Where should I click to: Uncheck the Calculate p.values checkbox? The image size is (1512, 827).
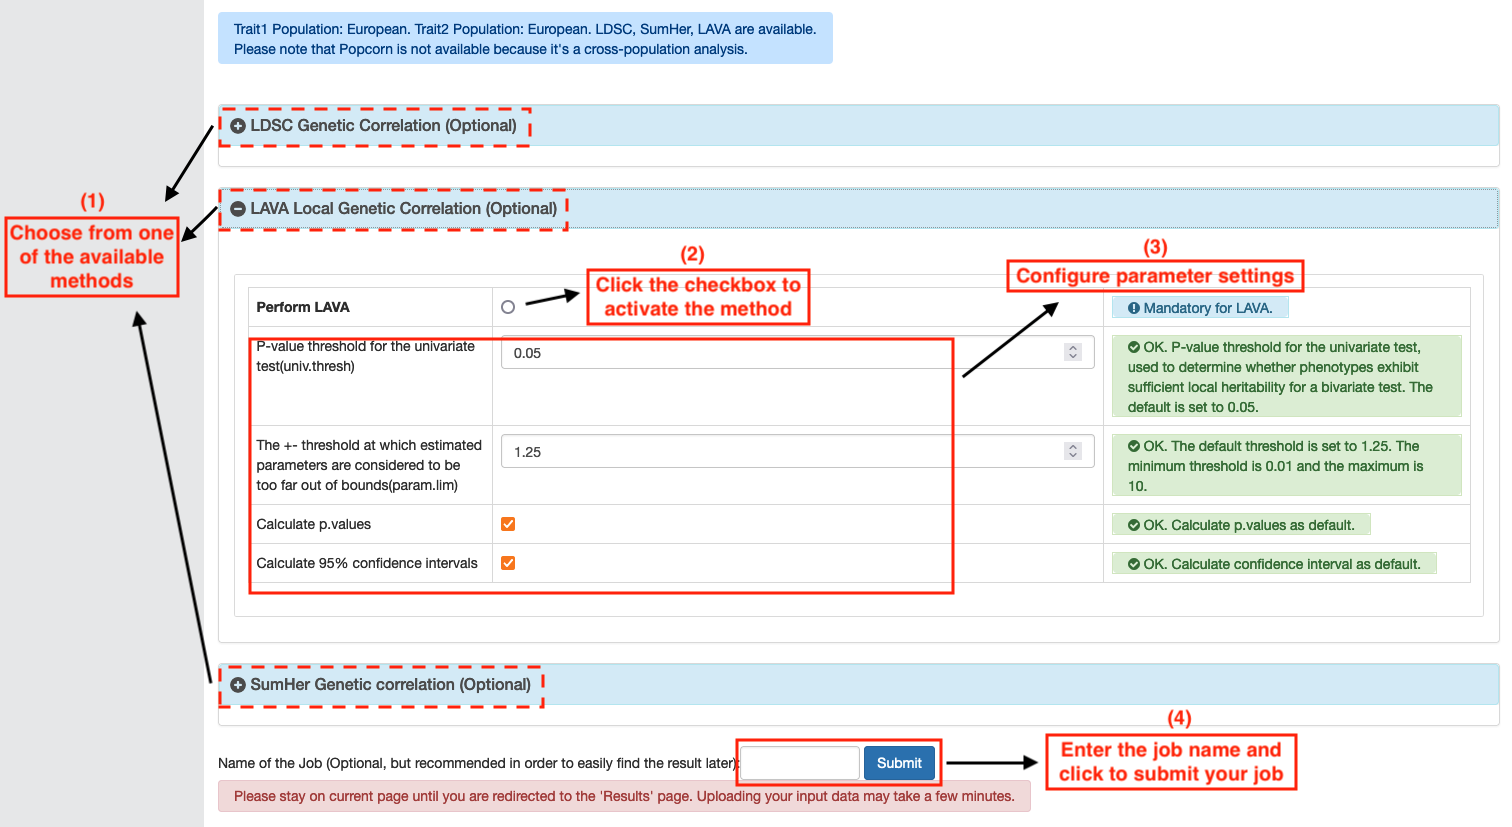(x=508, y=524)
